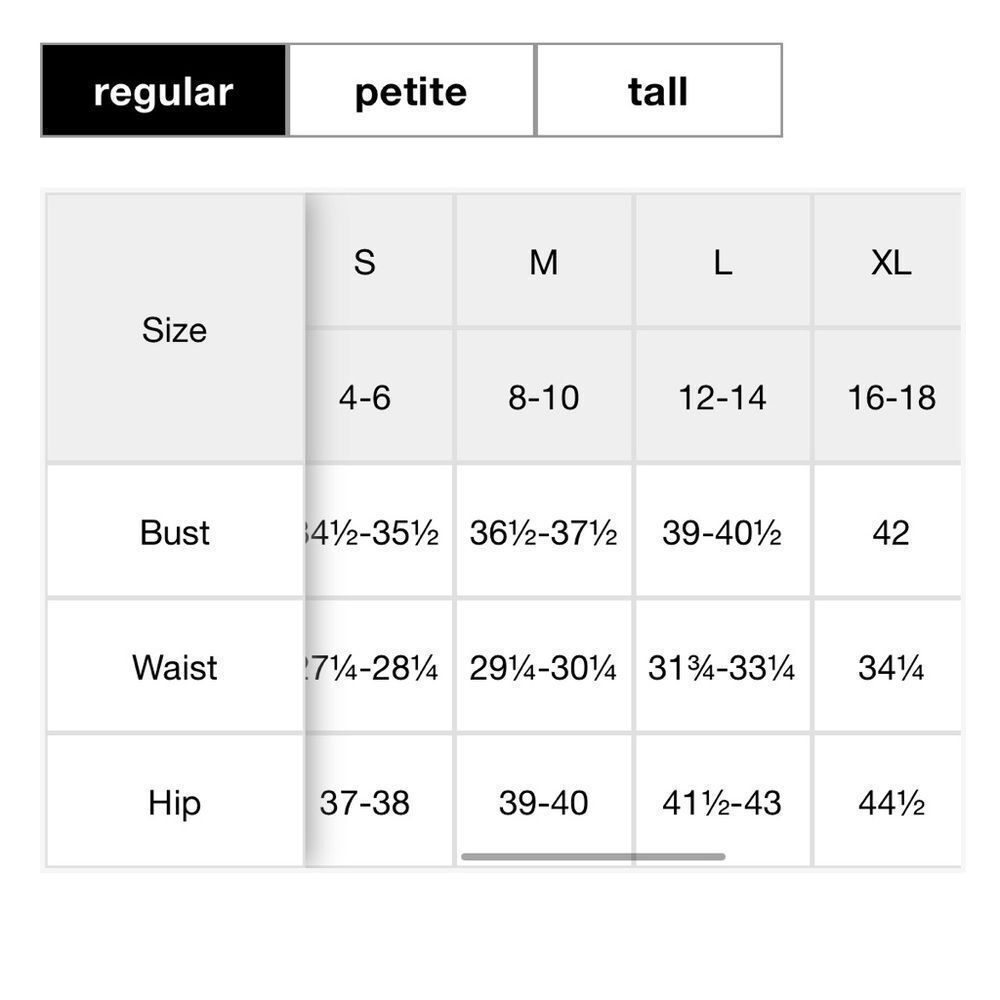
Task: Click the Bust row label
Action: pyautogui.click(x=175, y=531)
